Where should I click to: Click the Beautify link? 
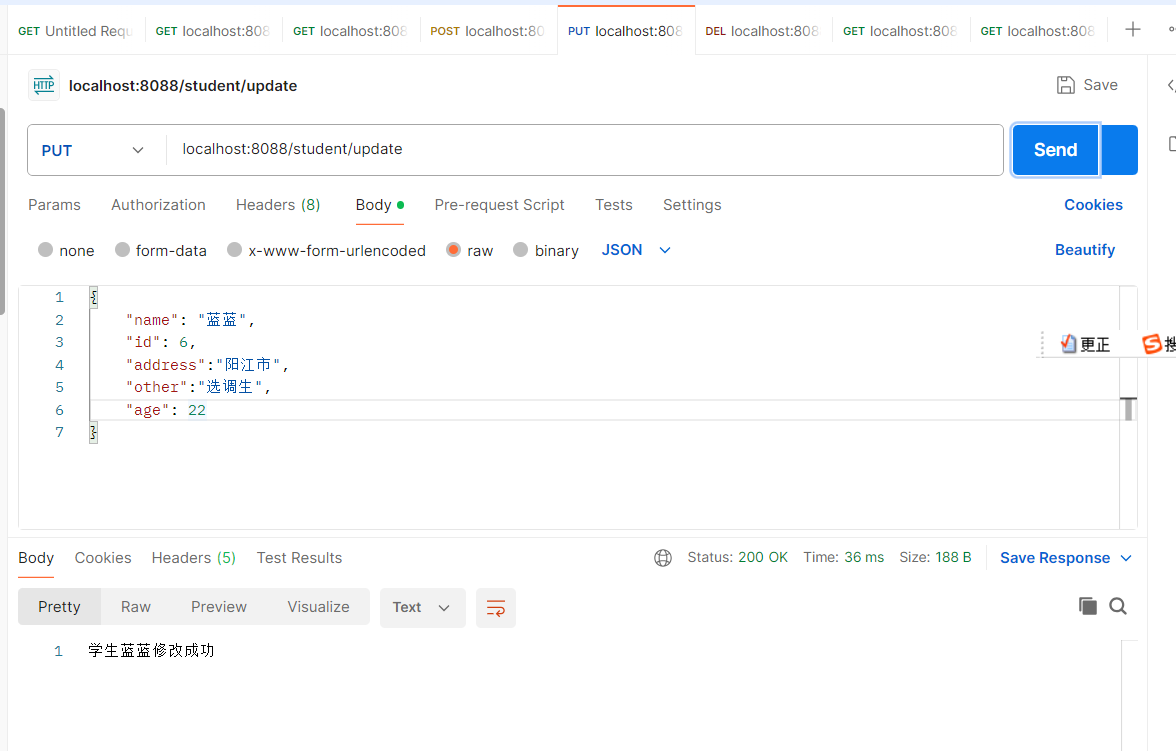point(1085,250)
